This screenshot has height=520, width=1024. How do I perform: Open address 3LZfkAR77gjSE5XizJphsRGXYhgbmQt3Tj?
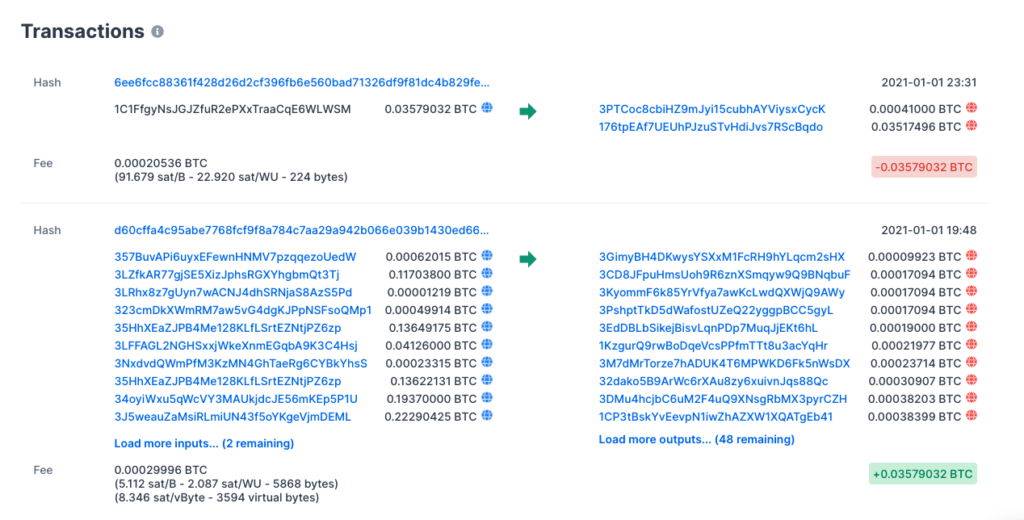[227, 274]
